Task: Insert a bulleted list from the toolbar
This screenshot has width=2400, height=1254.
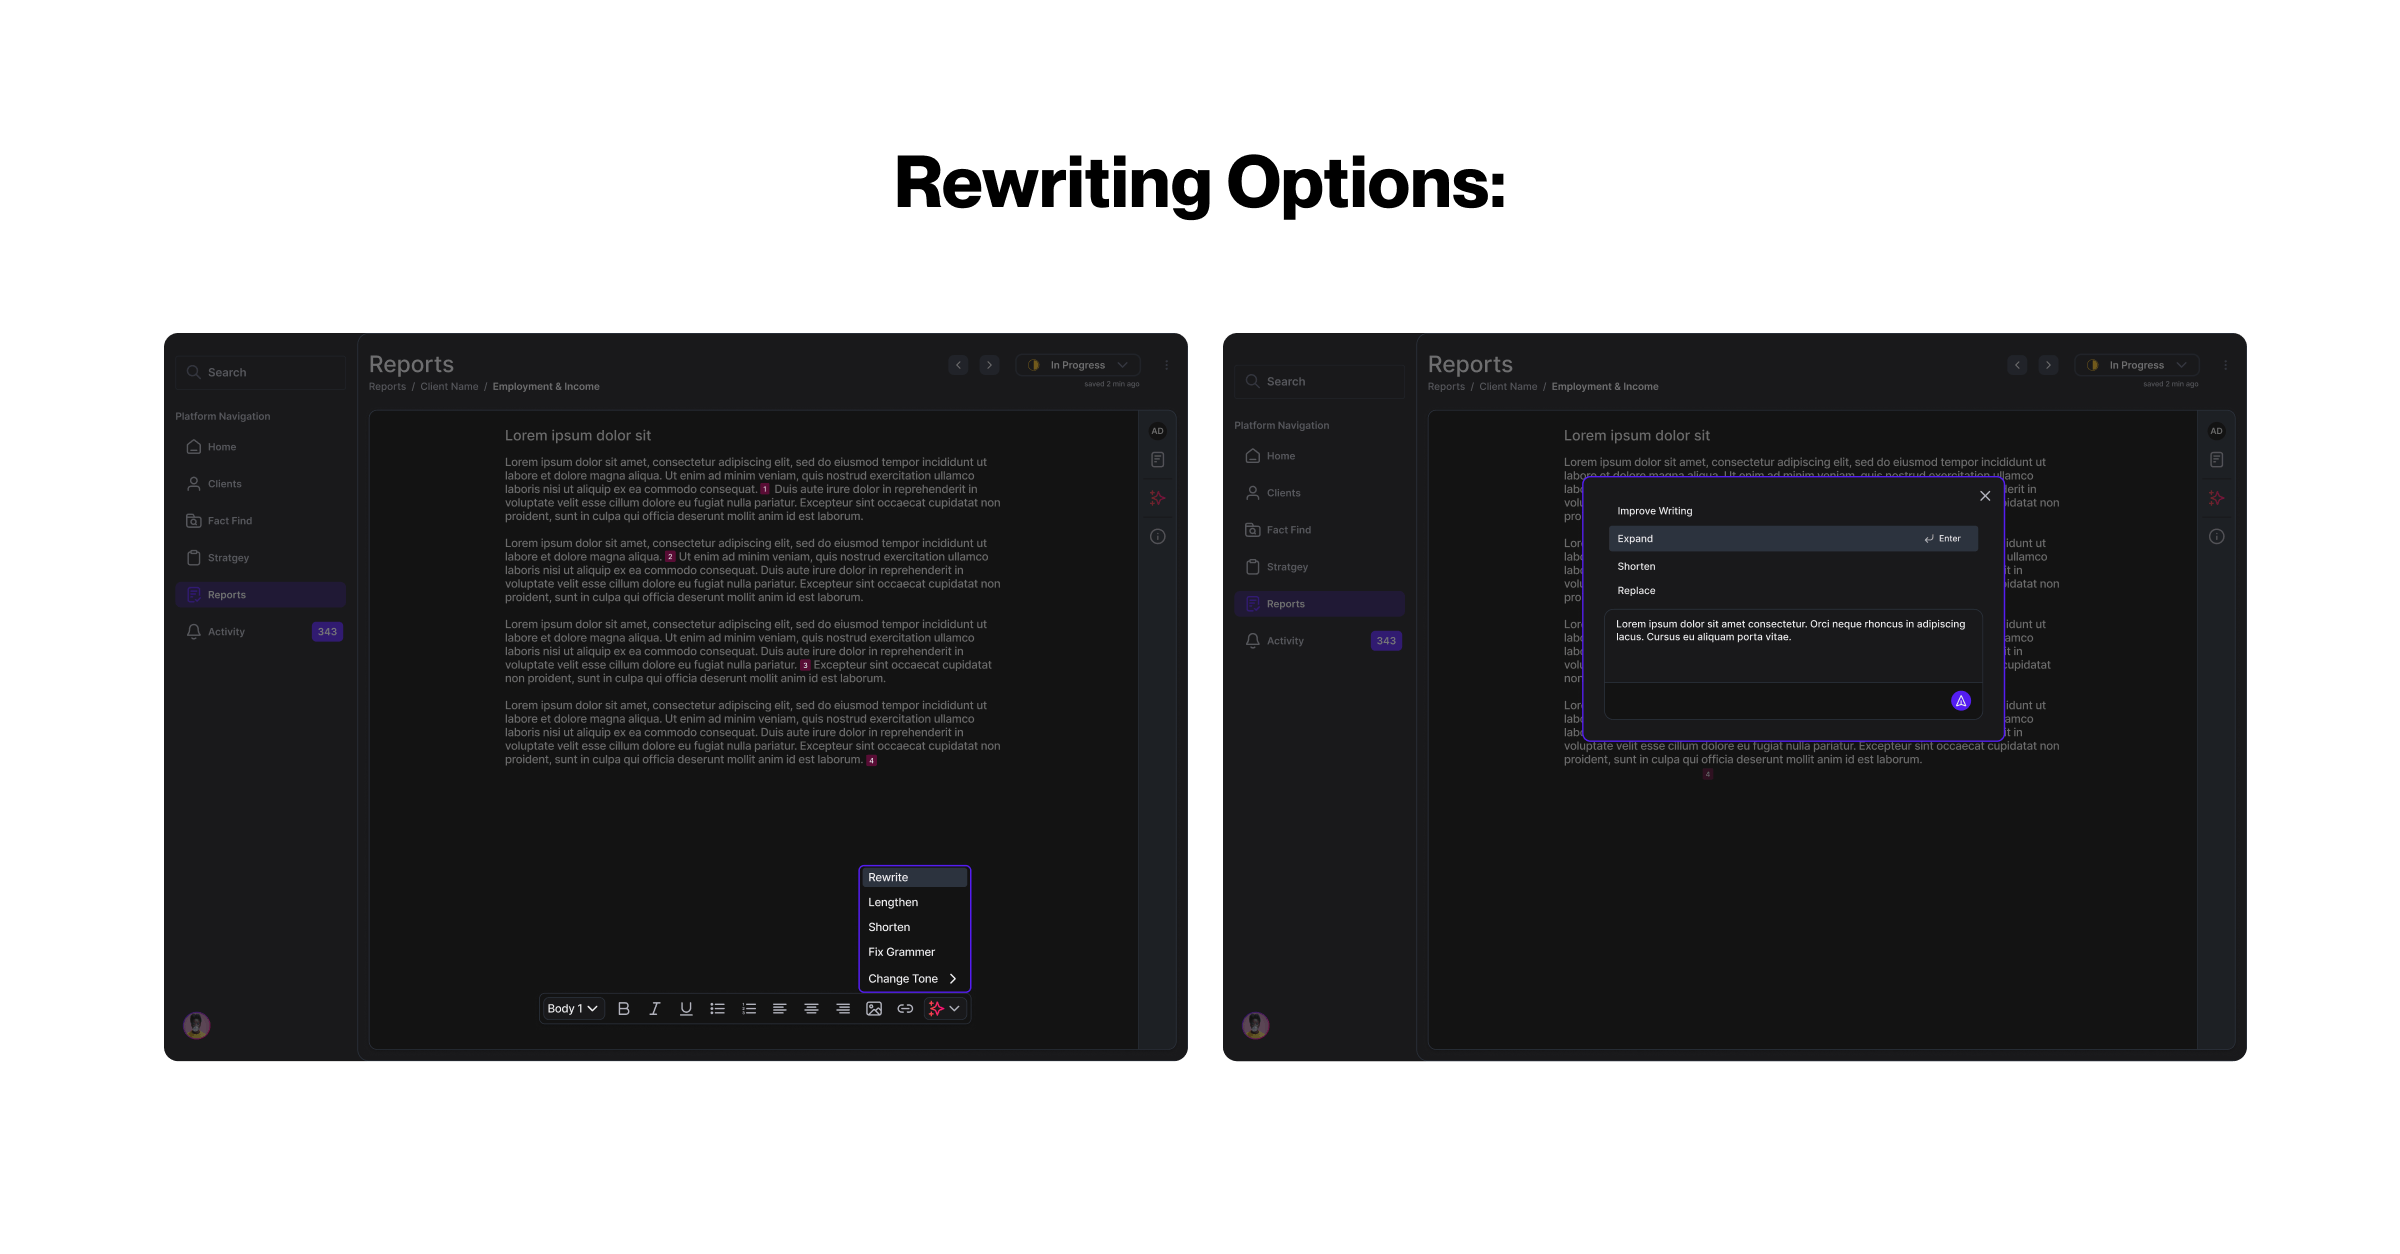Action: pos(717,1009)
